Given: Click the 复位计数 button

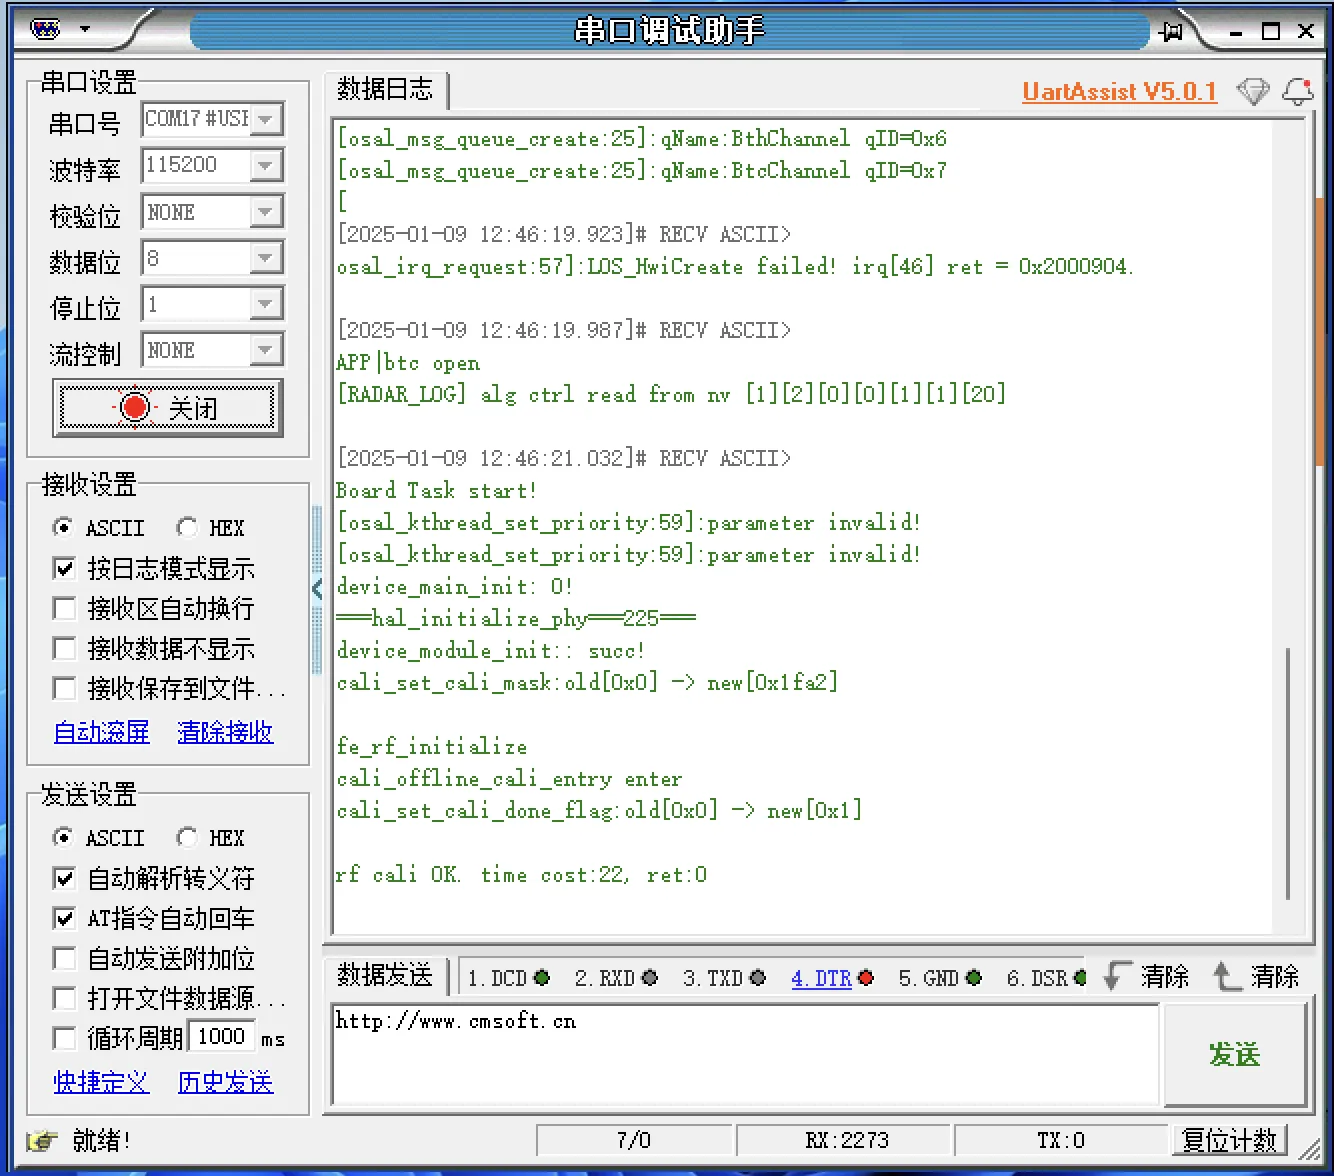Looking at the screenshot, I should 1229,1140.
